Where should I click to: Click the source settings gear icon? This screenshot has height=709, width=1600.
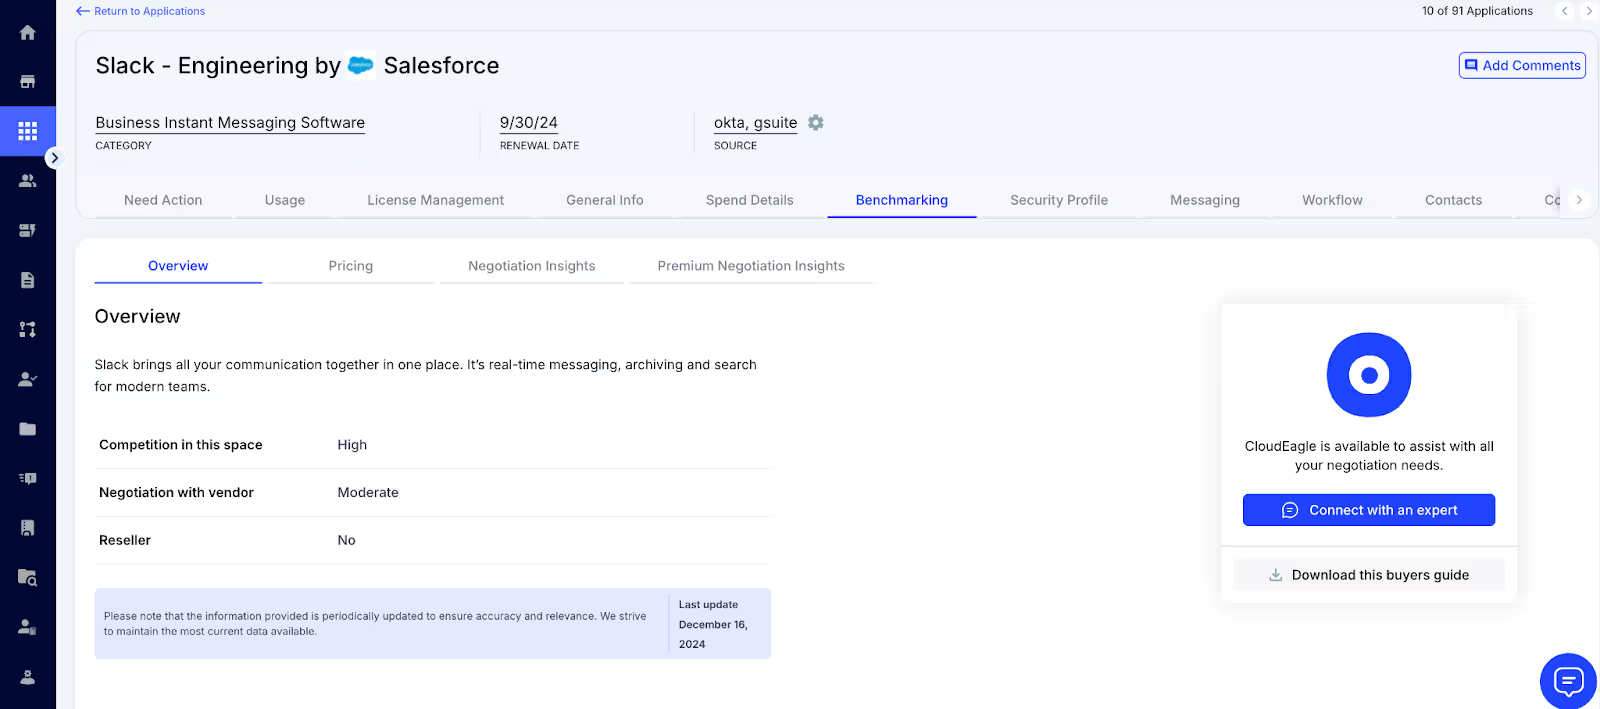(x=816, y=122)
